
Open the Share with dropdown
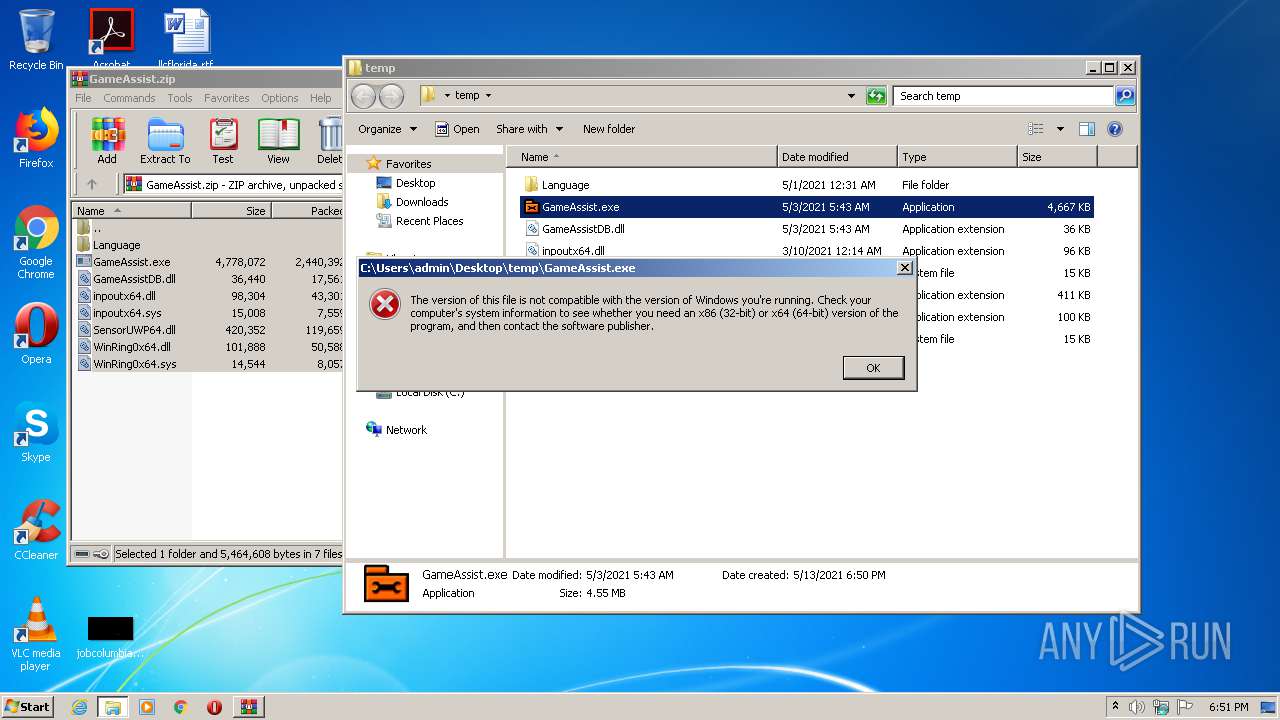point(530,129)
